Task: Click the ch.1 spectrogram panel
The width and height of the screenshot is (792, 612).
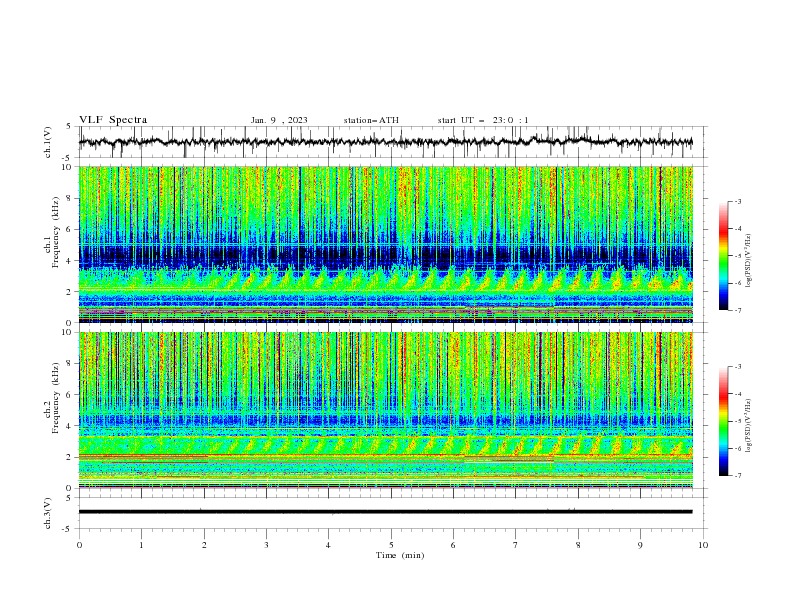Action: tap(385, 244)
